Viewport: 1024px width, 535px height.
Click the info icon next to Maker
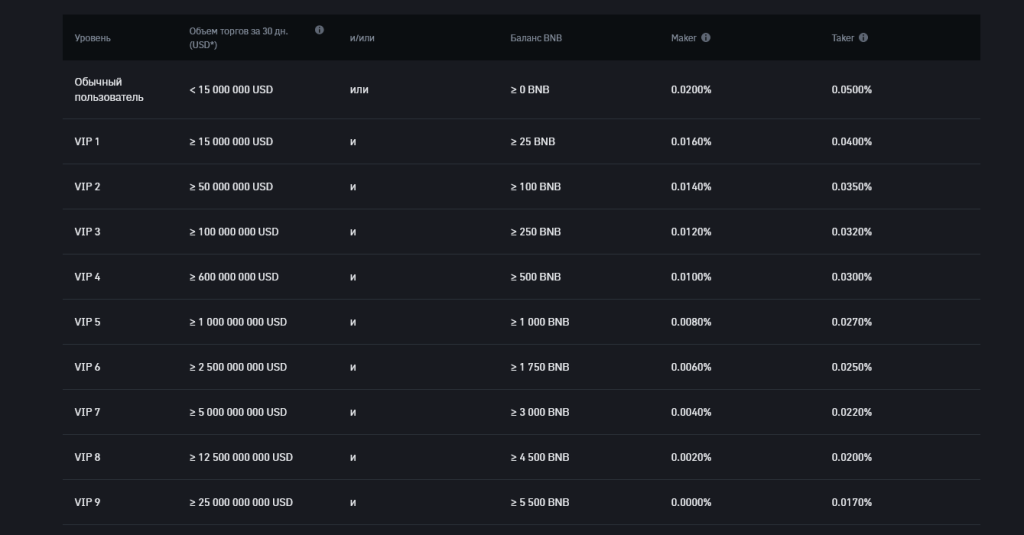tap(706, 38)
